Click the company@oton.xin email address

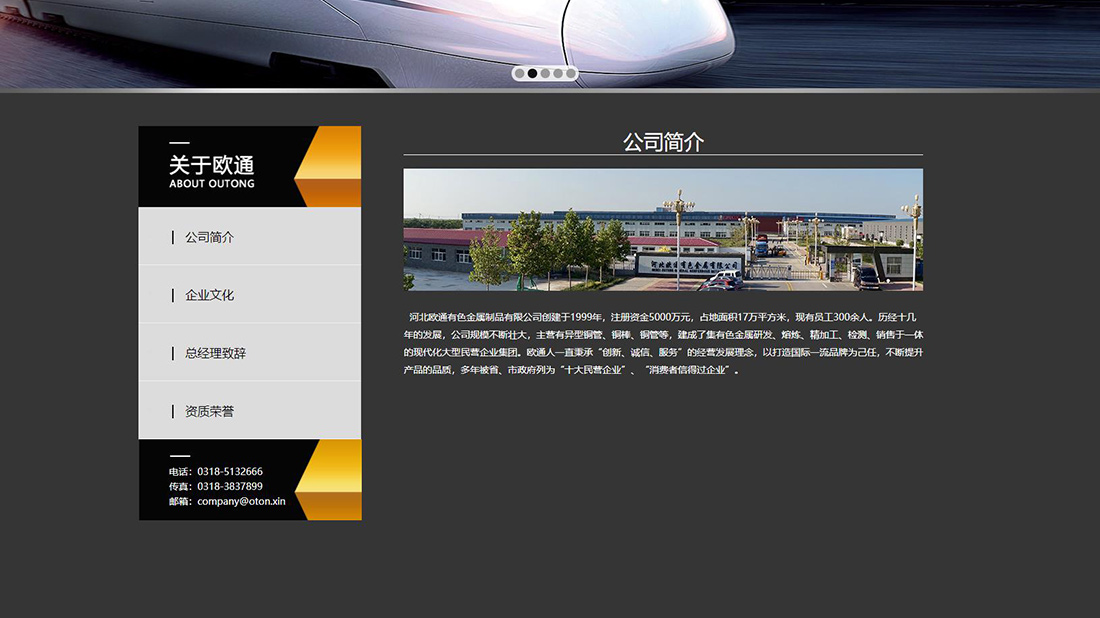[x=241, y=501]
